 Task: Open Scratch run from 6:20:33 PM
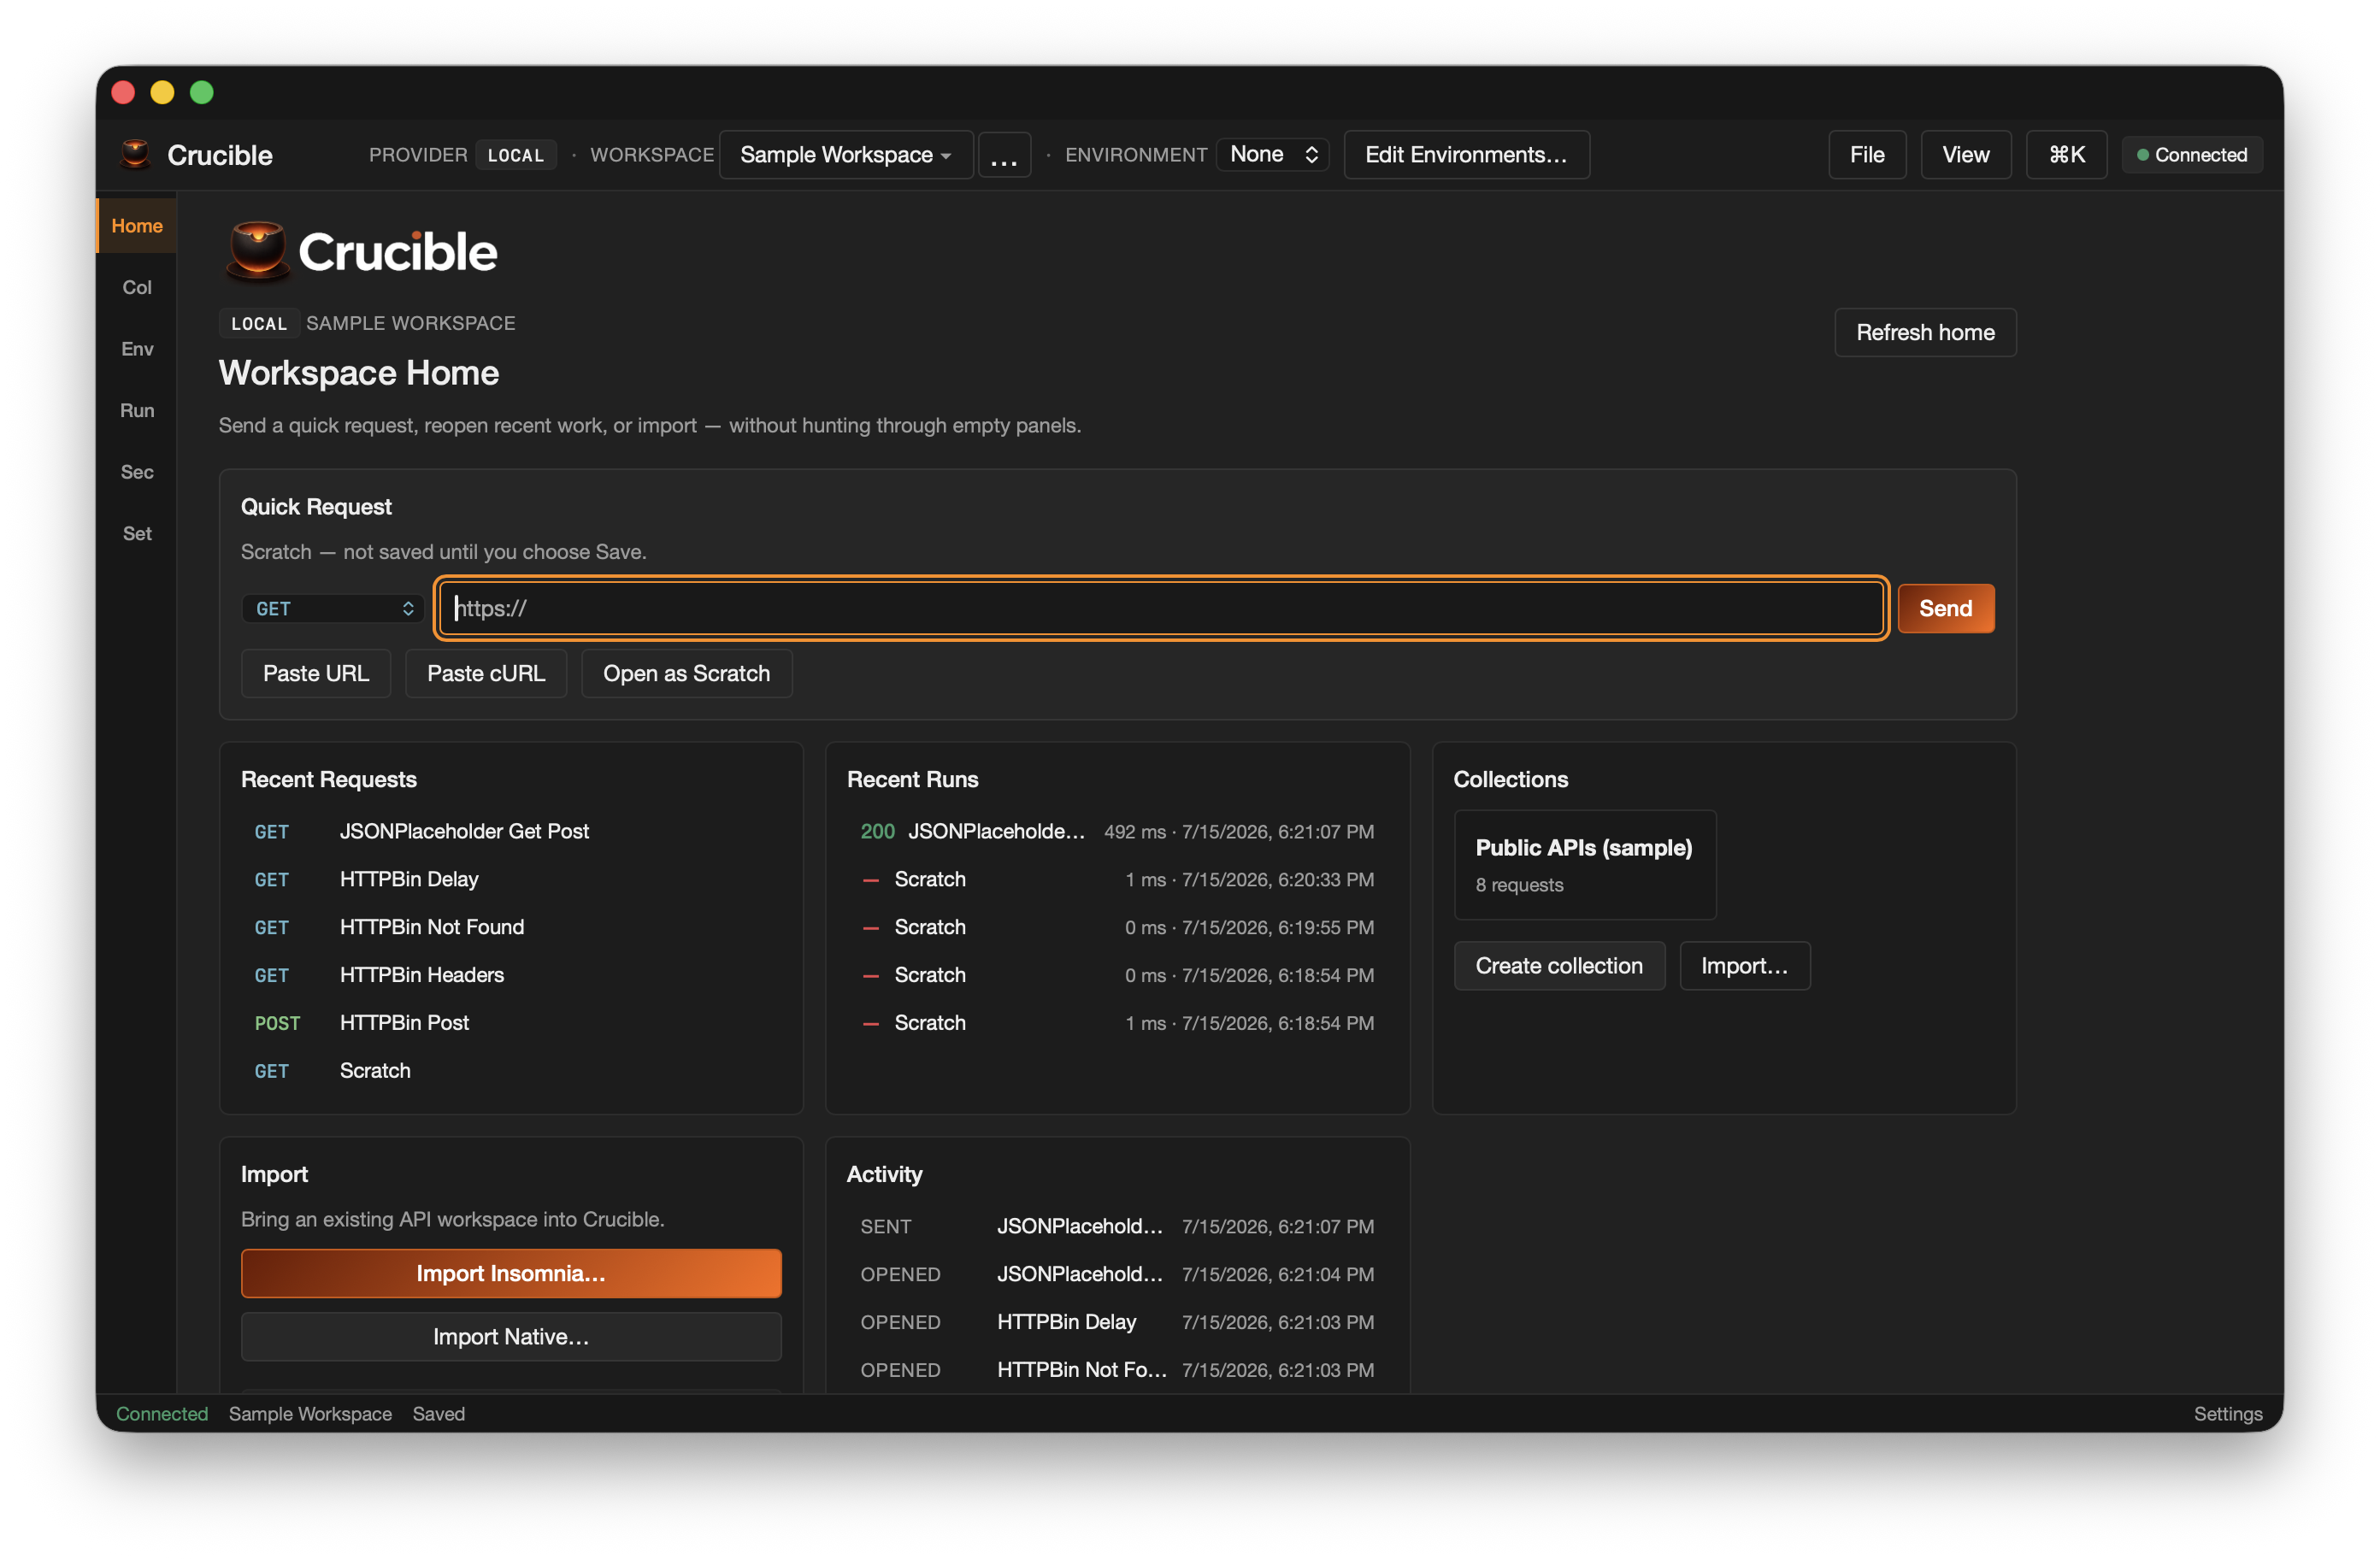[x=1117, y=879]
